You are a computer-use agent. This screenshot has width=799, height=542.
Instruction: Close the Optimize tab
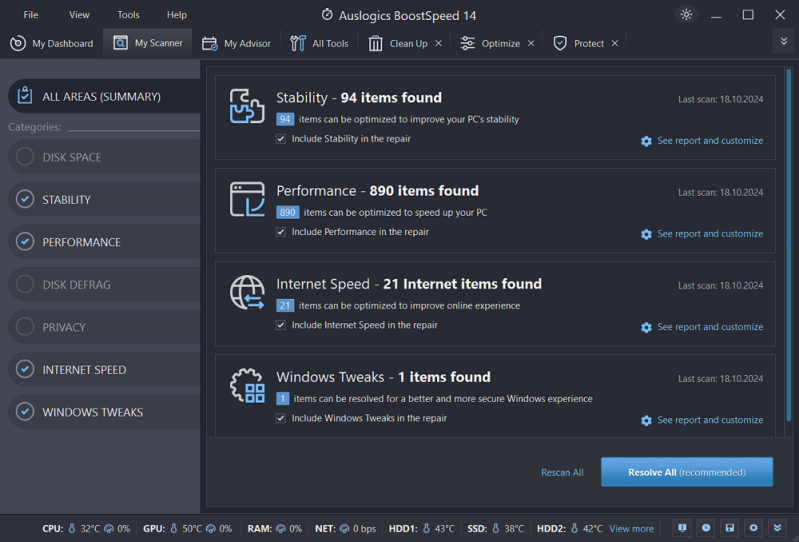tap(531, 43)
